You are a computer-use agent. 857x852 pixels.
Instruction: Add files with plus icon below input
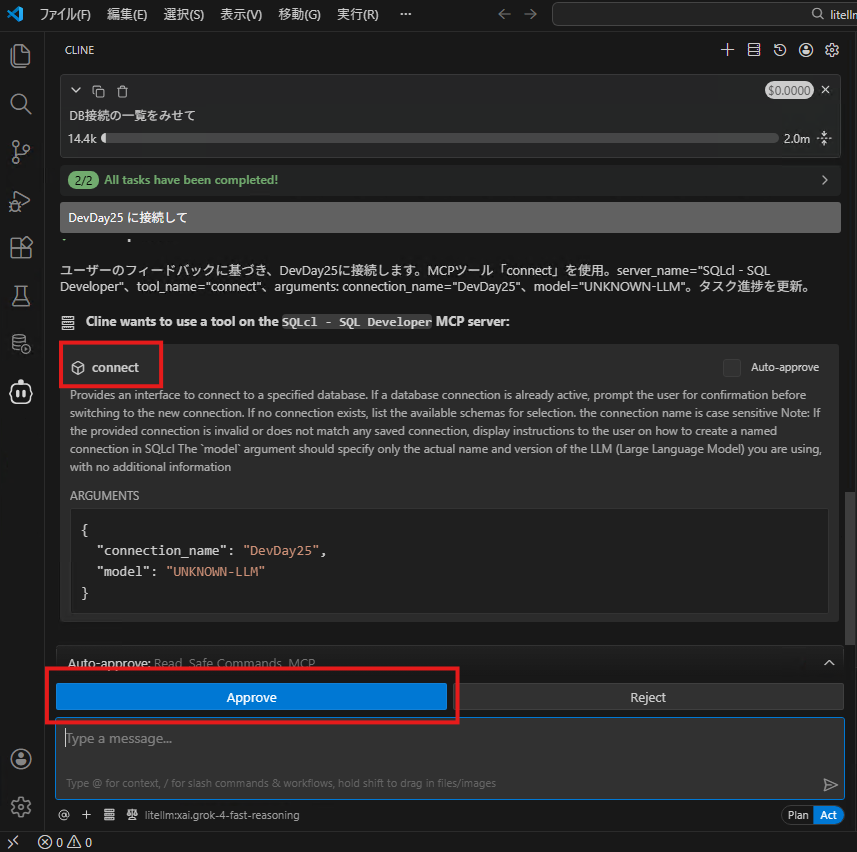point(86,815)
